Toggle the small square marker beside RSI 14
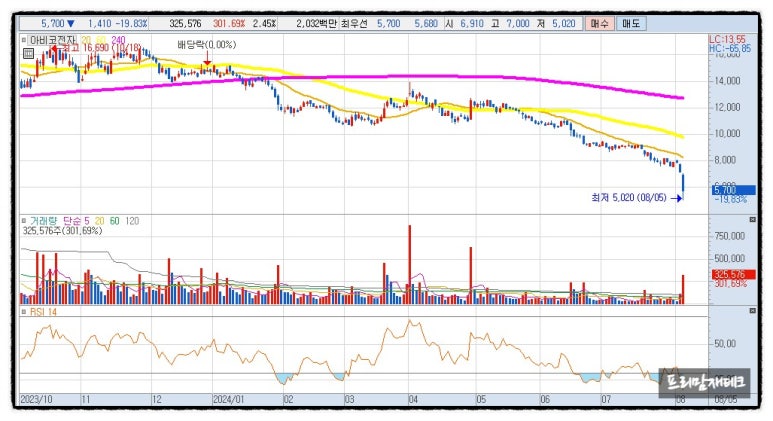The height and width of the screenshot is (421, 773). (x=24, y=312)
